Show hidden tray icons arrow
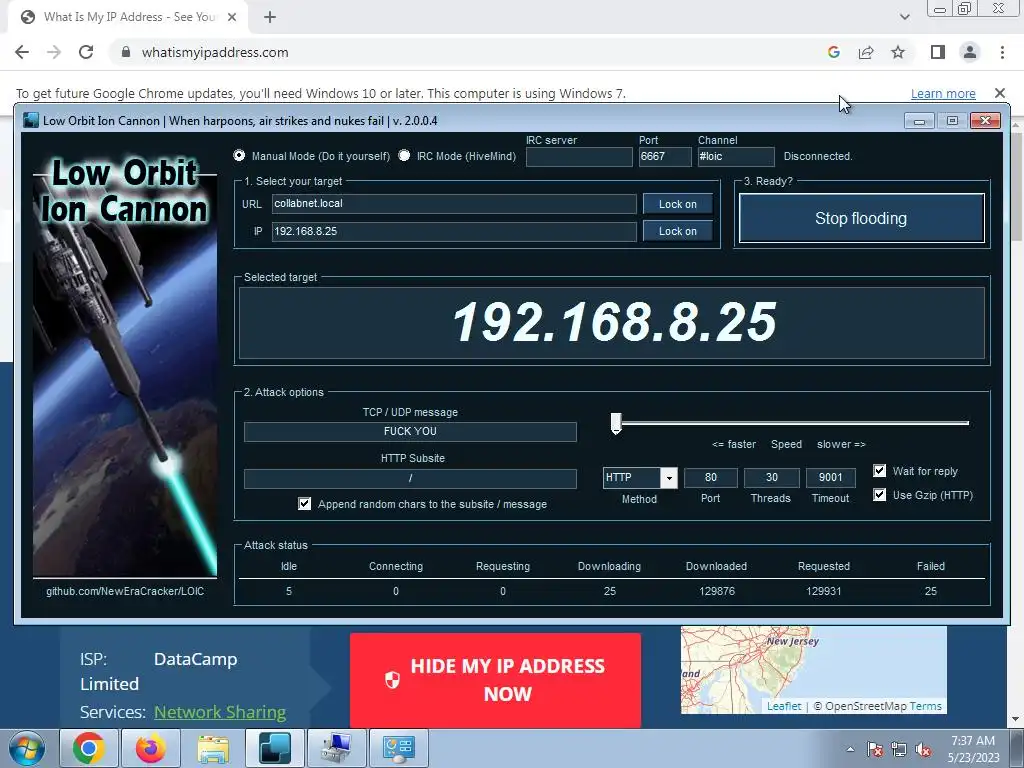This screenshot has width=1024, height=768. (850, 750)
